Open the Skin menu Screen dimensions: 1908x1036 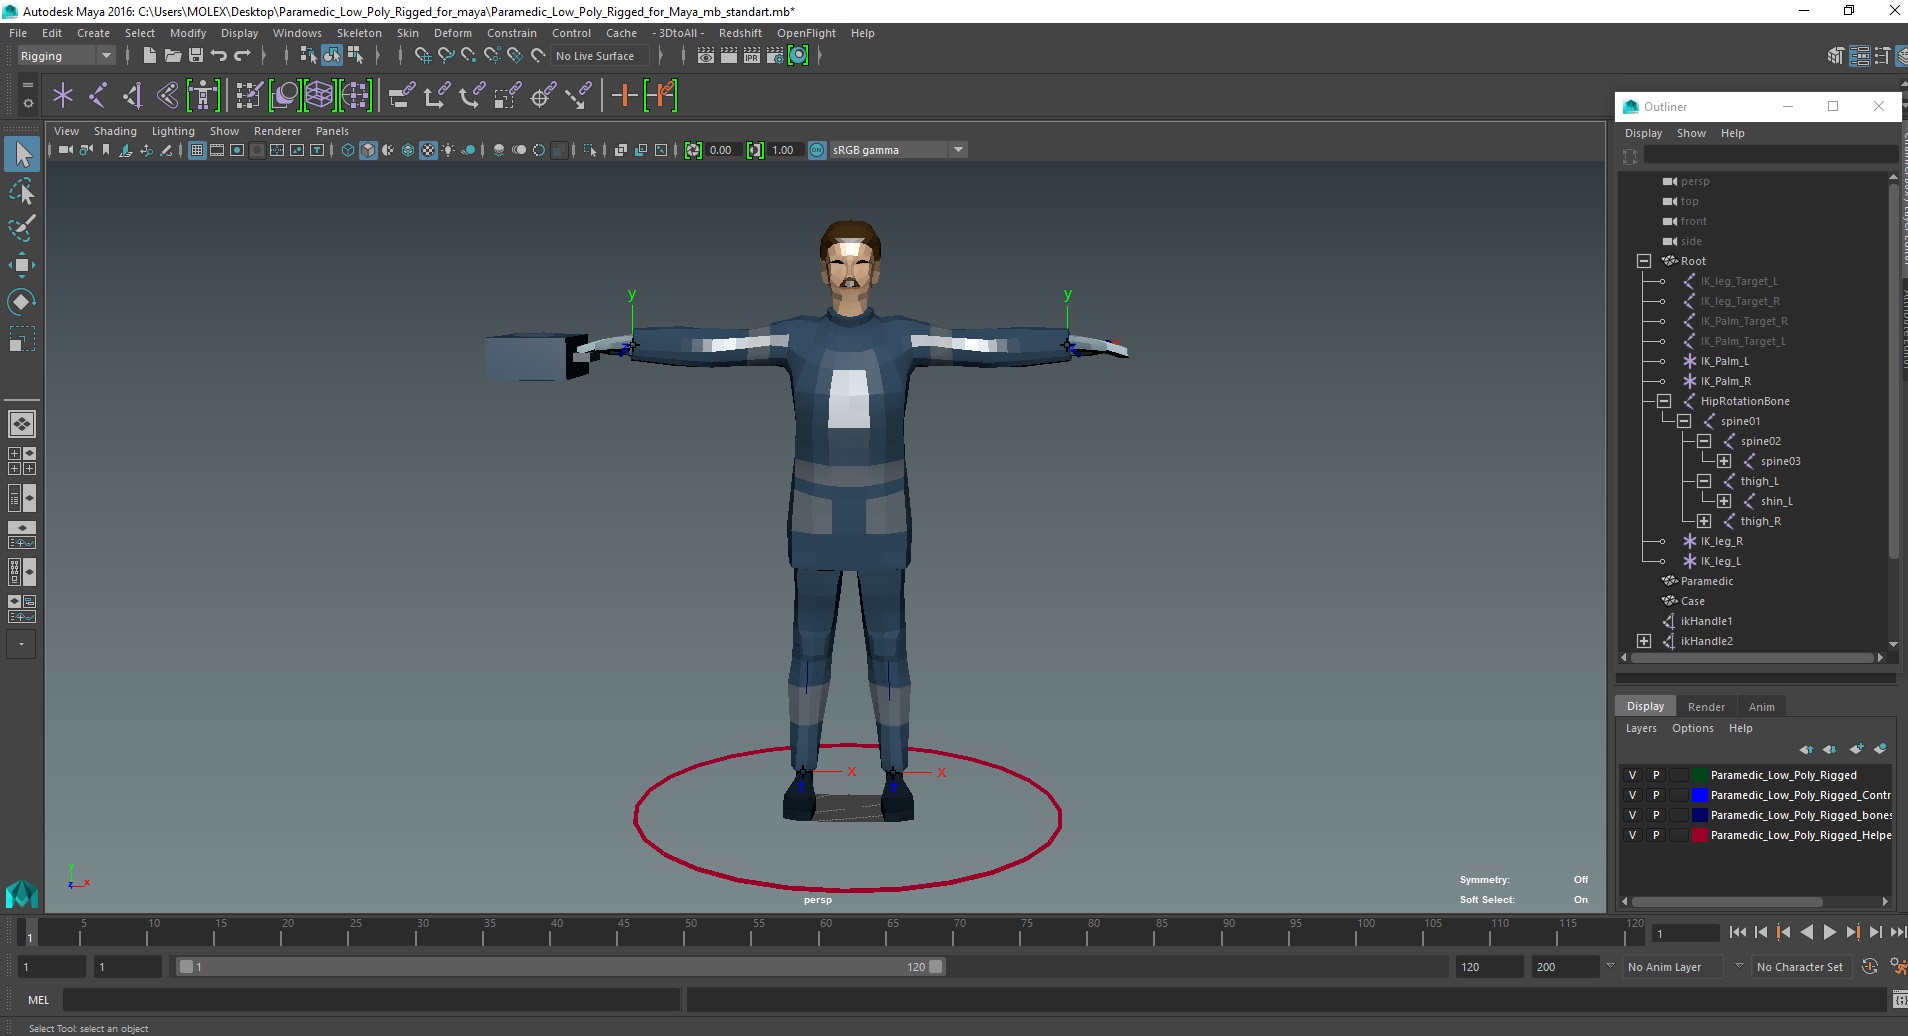click(x=408, y=33)
